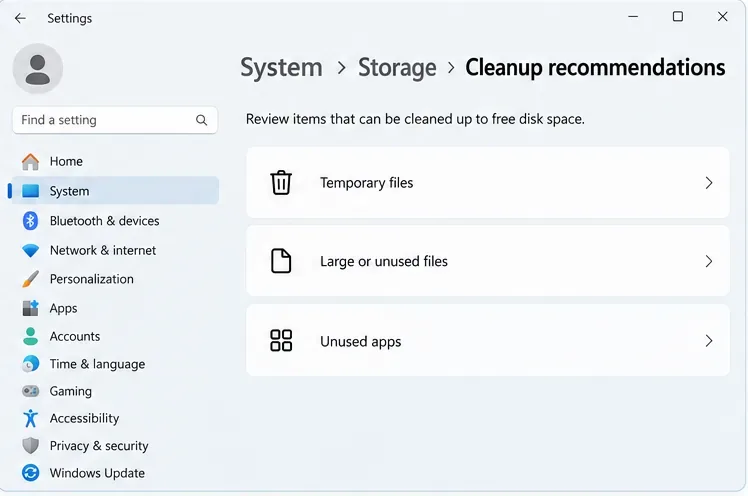The image size is (748, 496).
Task: Click the Time & language globe icon
Action: click(31, 364)
